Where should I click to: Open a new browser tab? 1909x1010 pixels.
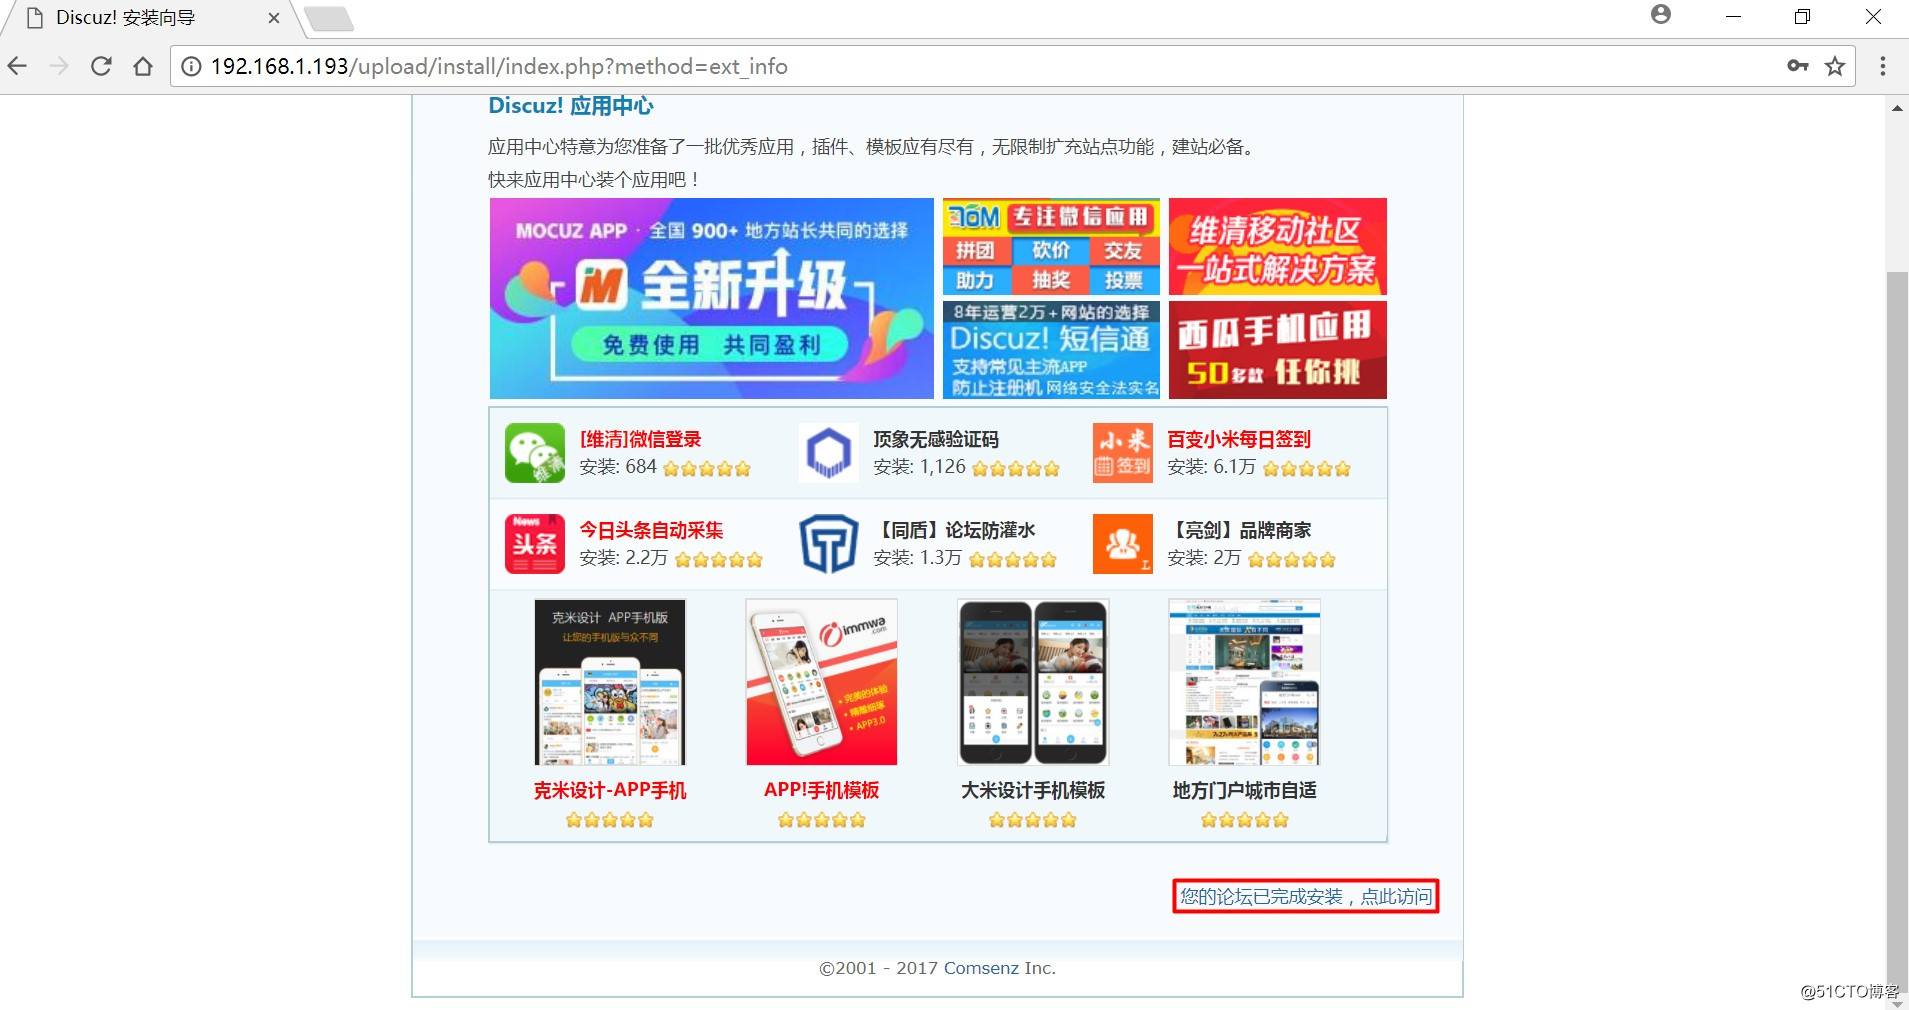(329, 18)
